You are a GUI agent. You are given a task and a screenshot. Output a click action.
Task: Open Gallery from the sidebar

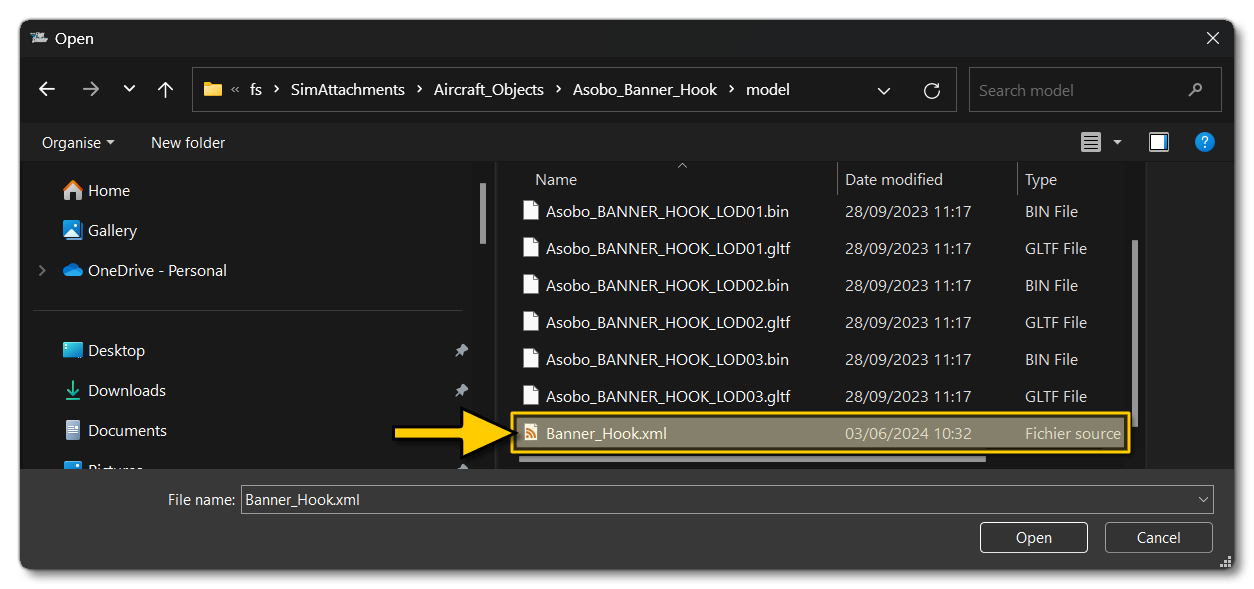(111, 230)
